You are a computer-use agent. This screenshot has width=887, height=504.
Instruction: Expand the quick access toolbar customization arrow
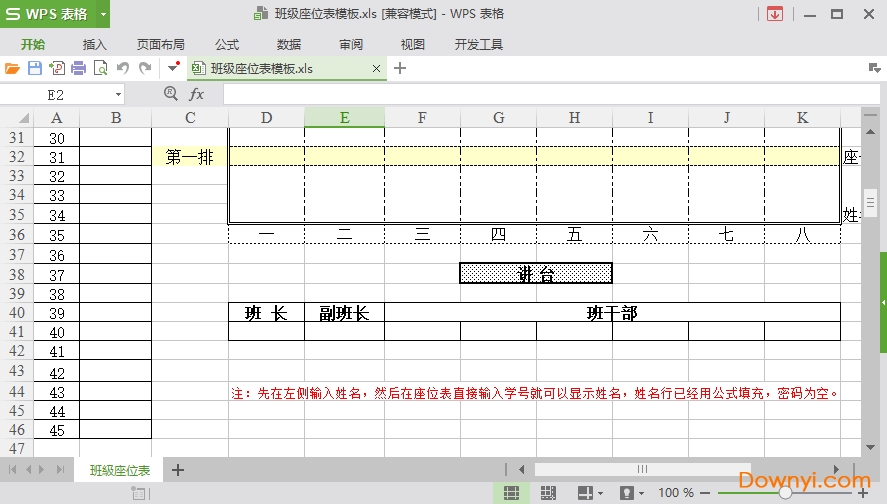pos(173,68)
